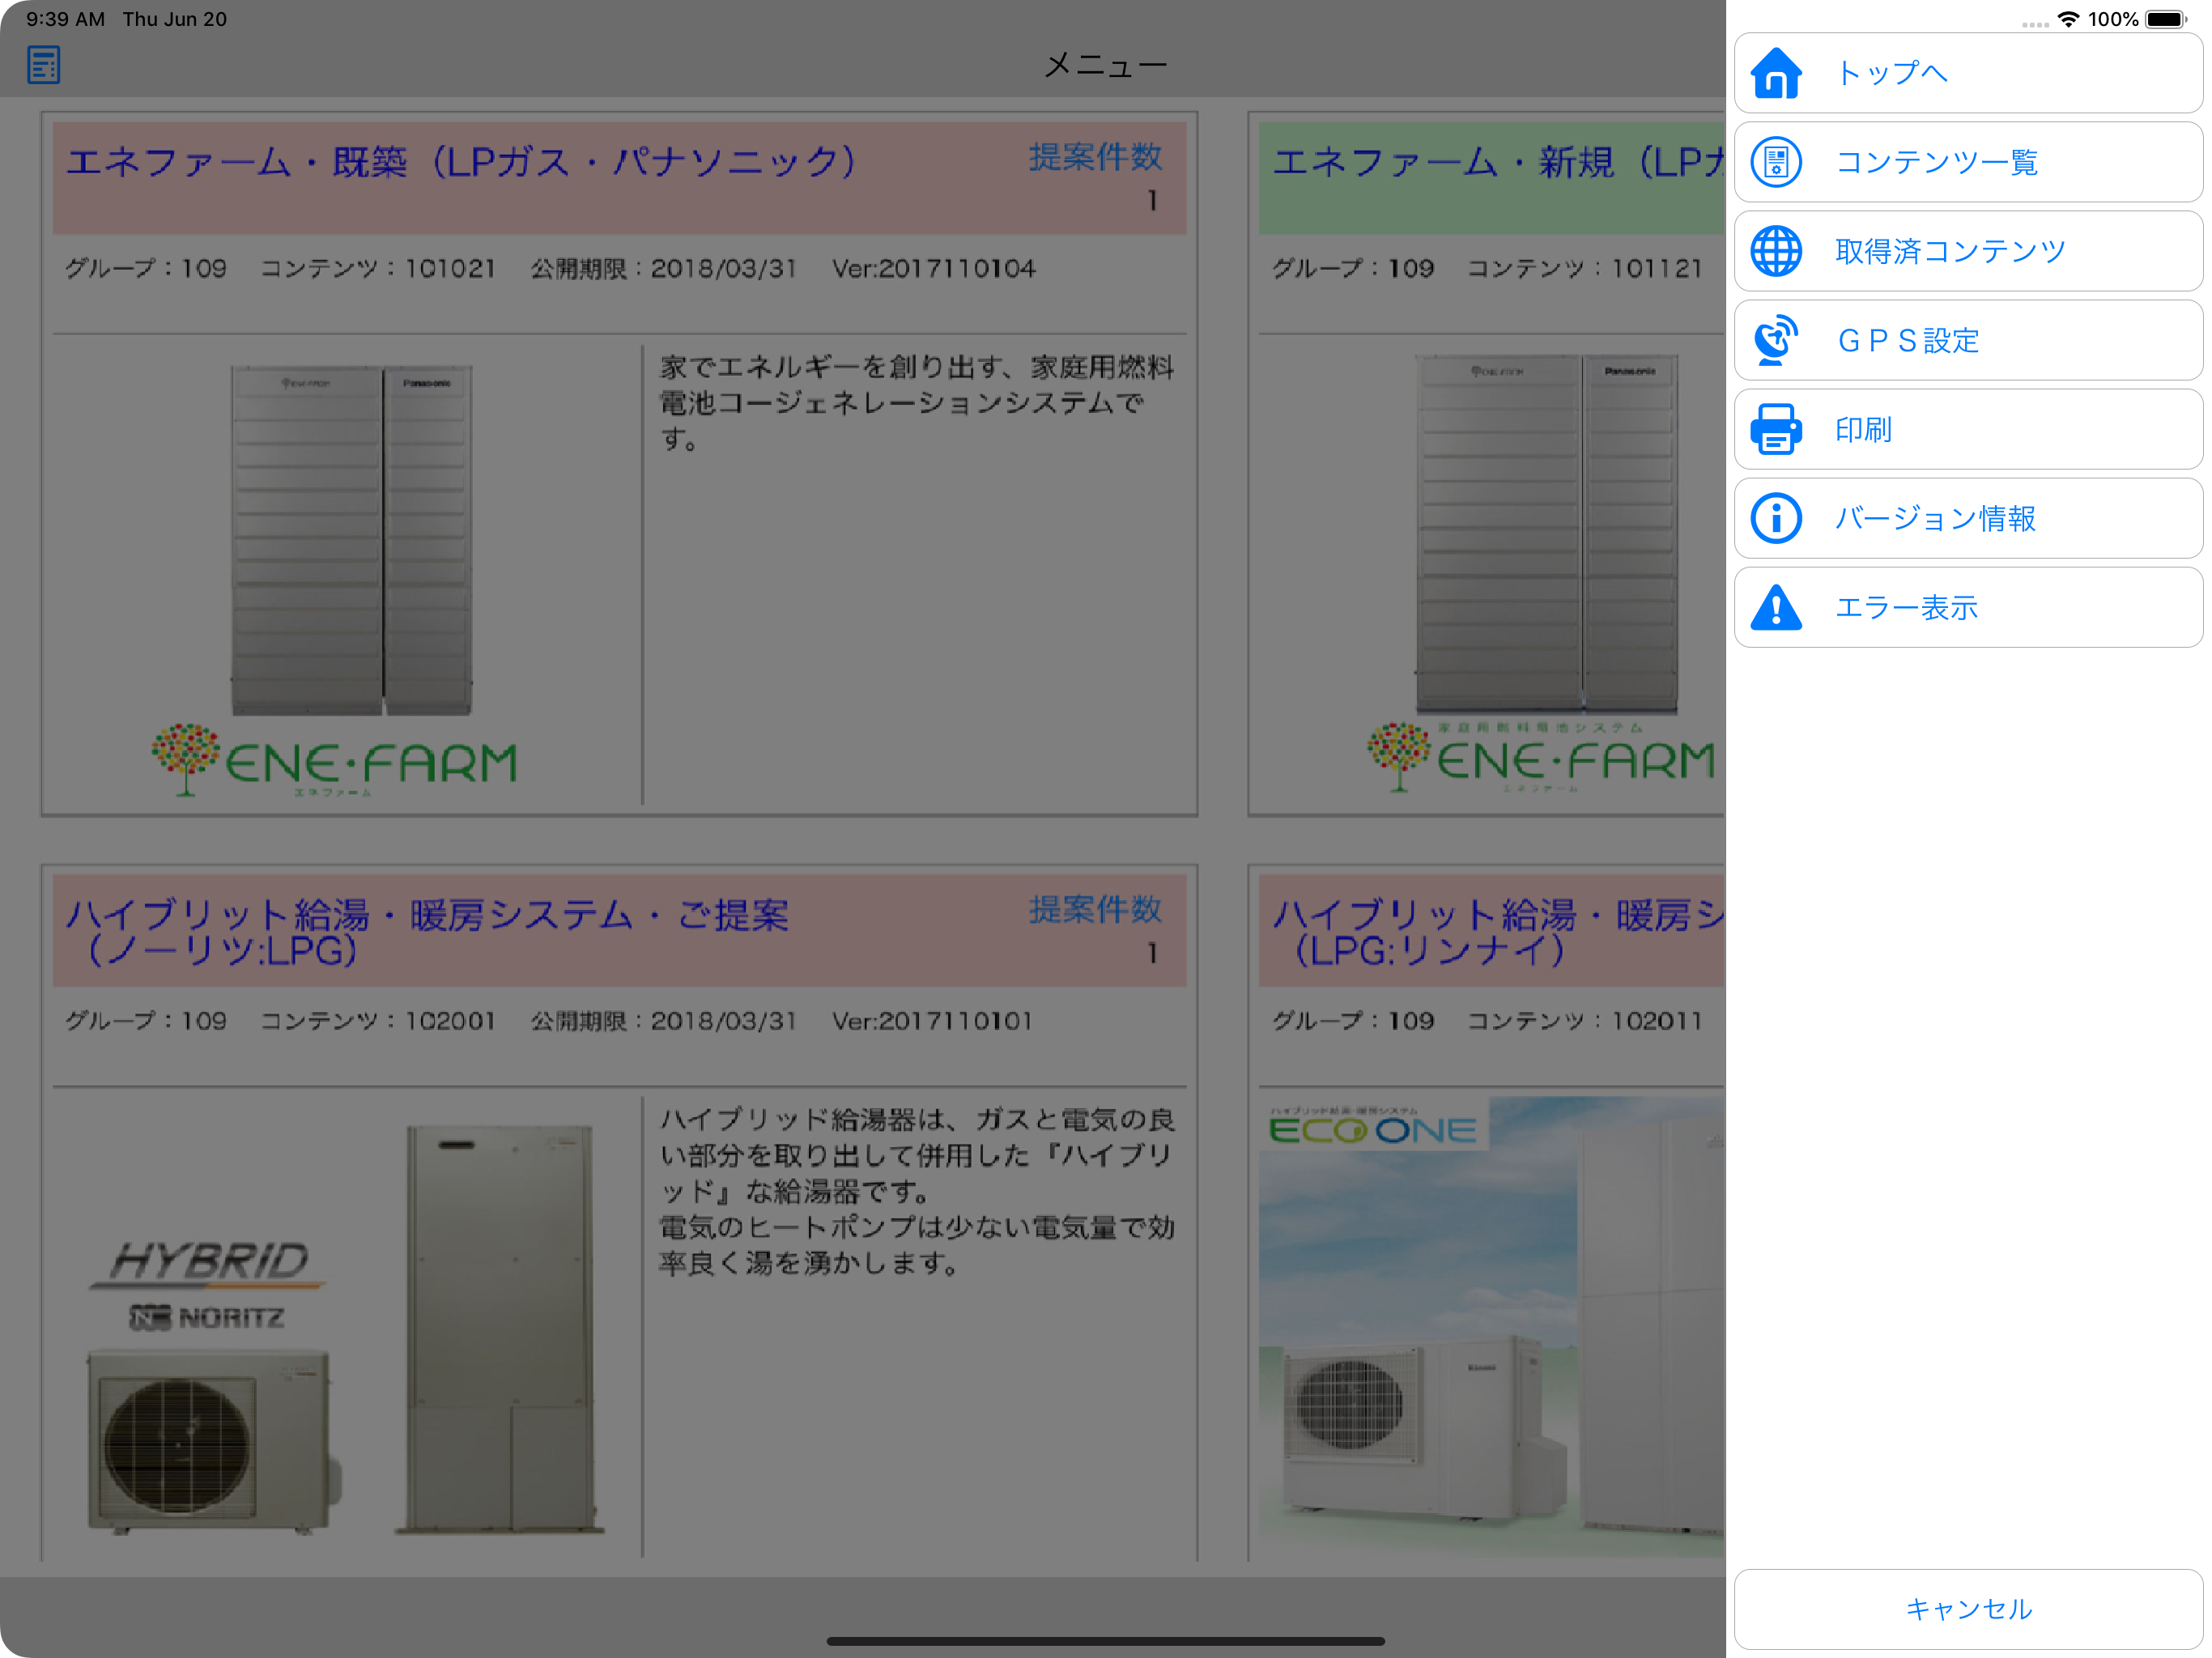Open ハイブリット給湯・暖房システム・ご提案 (ノーリツ:LPG) title
Screen dimensions: 2212x1658
coord(427,932)
